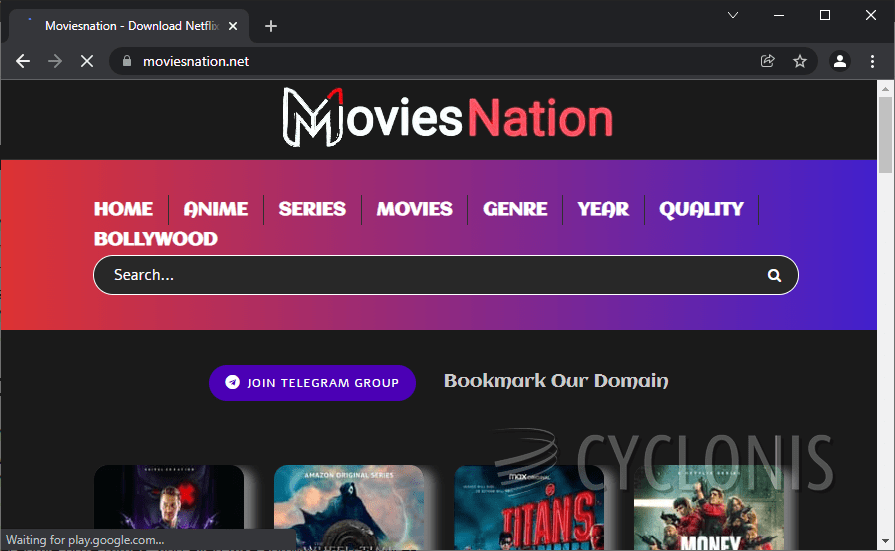
Task: Open the share page icon
Action: pyautogui.click(x=768, y=61)
